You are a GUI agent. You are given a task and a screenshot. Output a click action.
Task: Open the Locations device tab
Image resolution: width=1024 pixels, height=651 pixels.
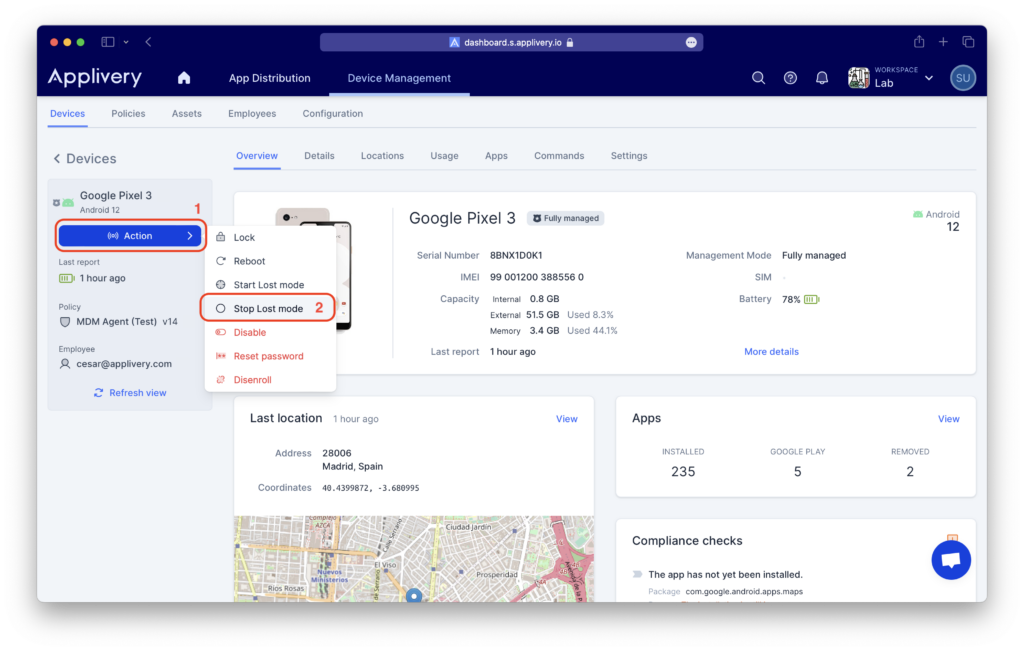pyautogui.click(x=382, y=156)
